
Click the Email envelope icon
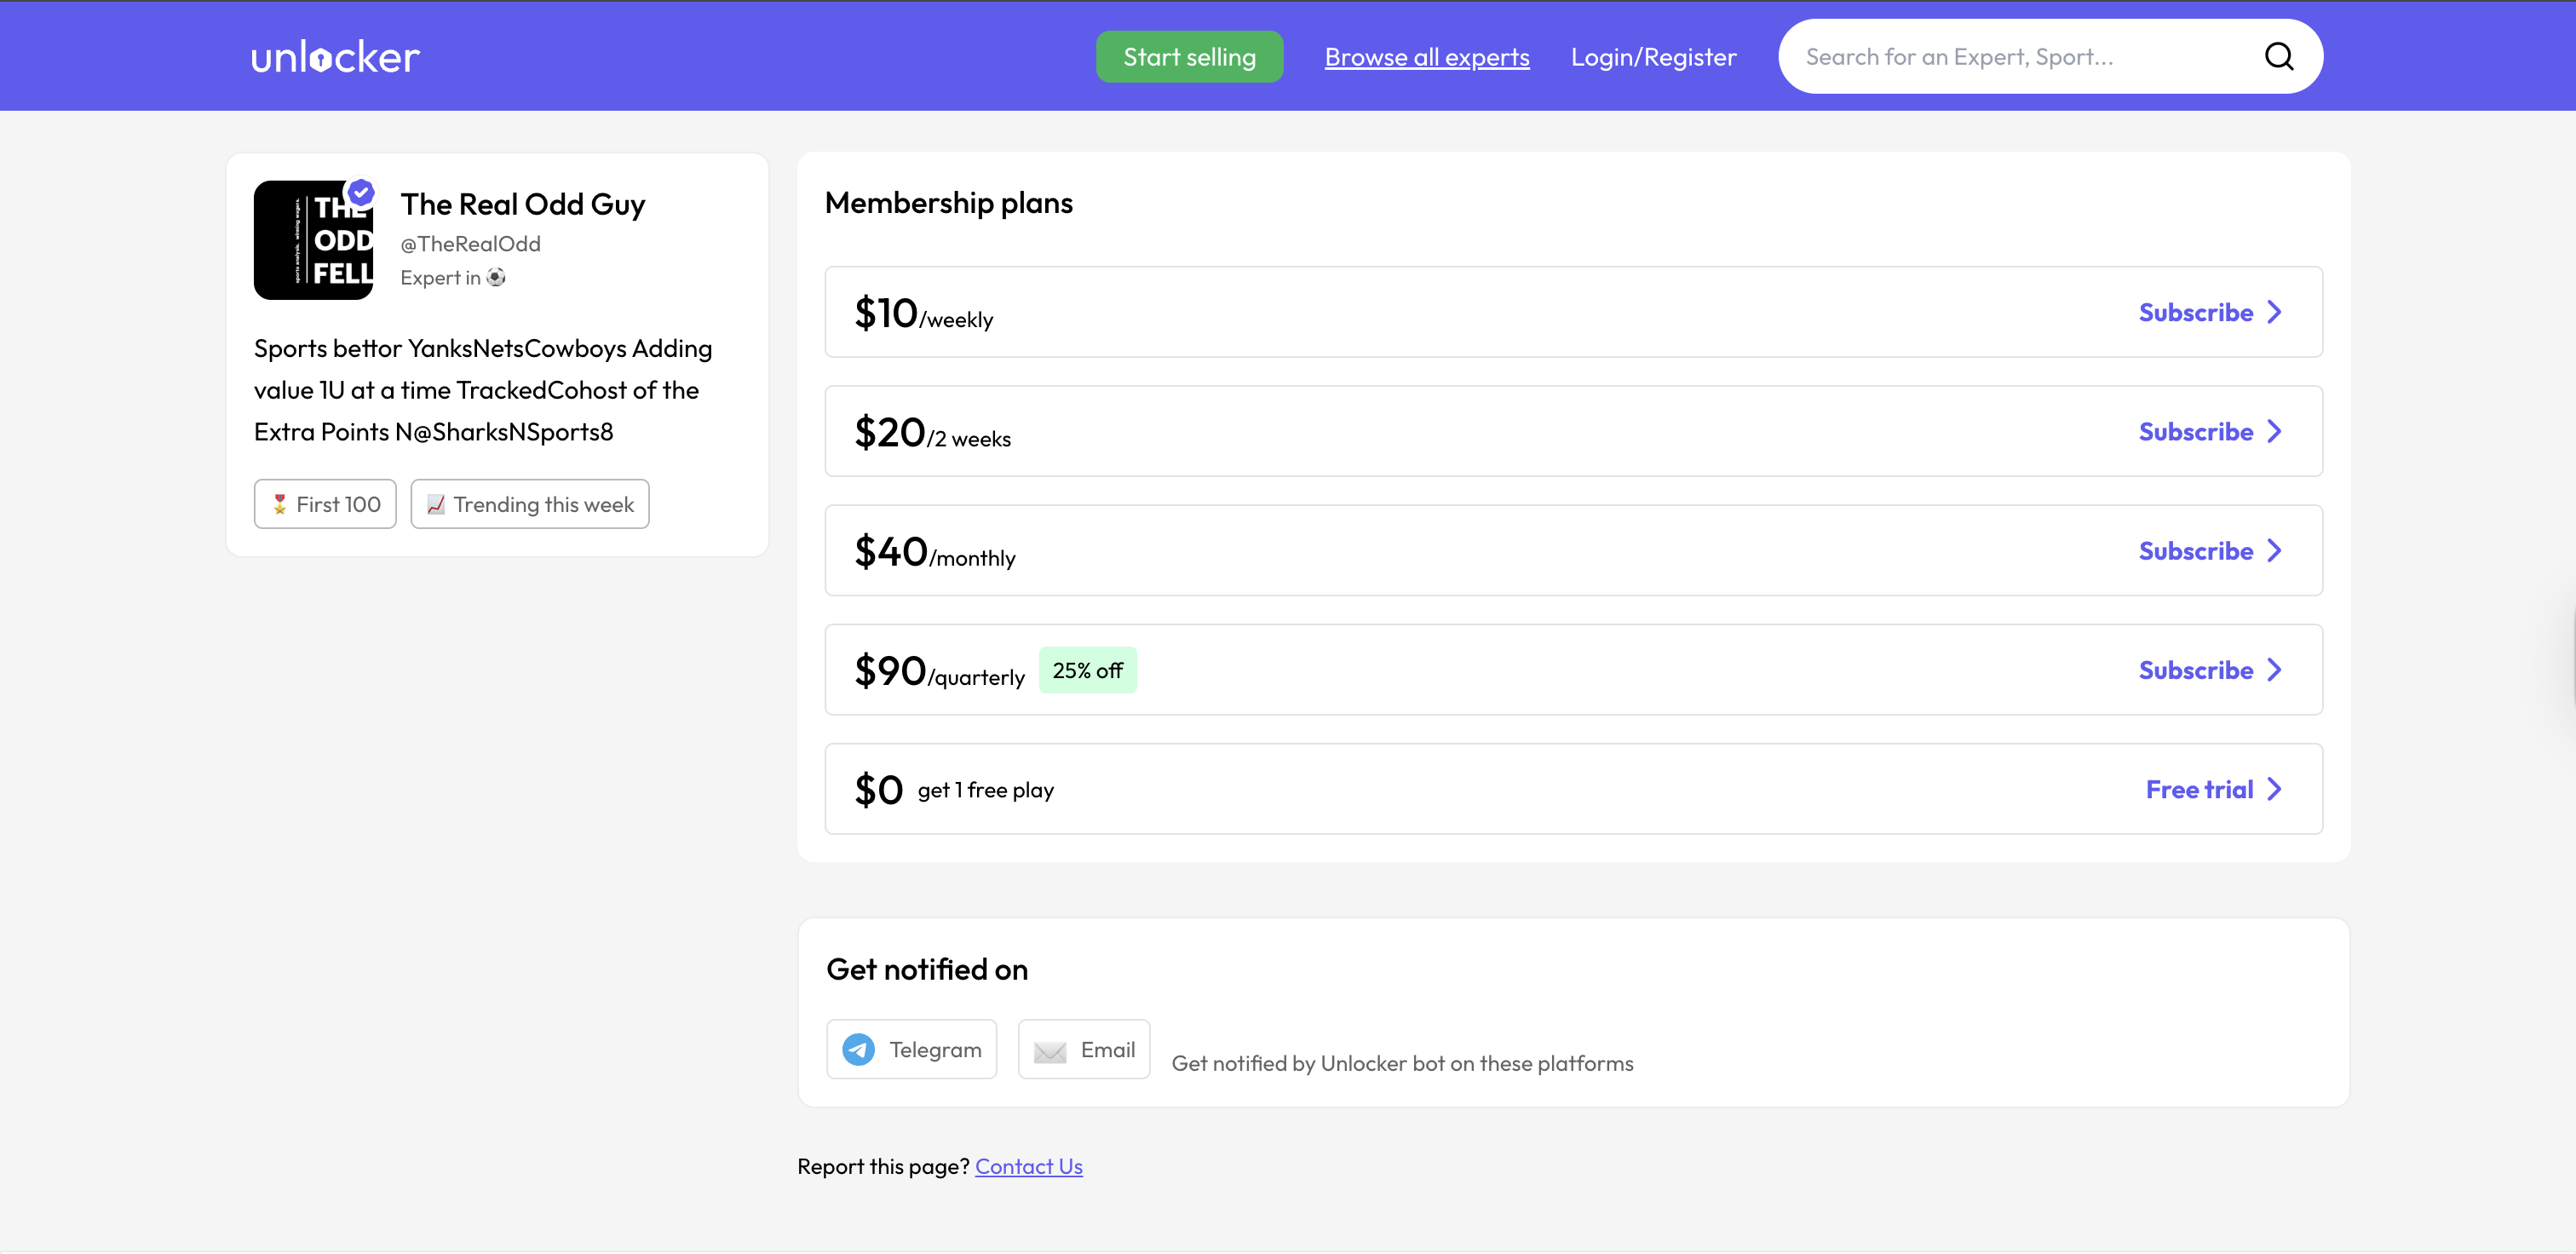click(1049, 1050)
